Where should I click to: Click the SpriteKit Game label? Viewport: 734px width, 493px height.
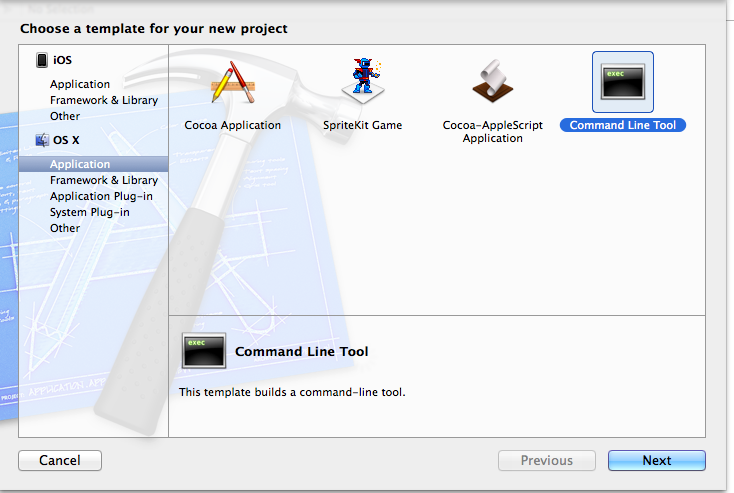coord(362,125)
